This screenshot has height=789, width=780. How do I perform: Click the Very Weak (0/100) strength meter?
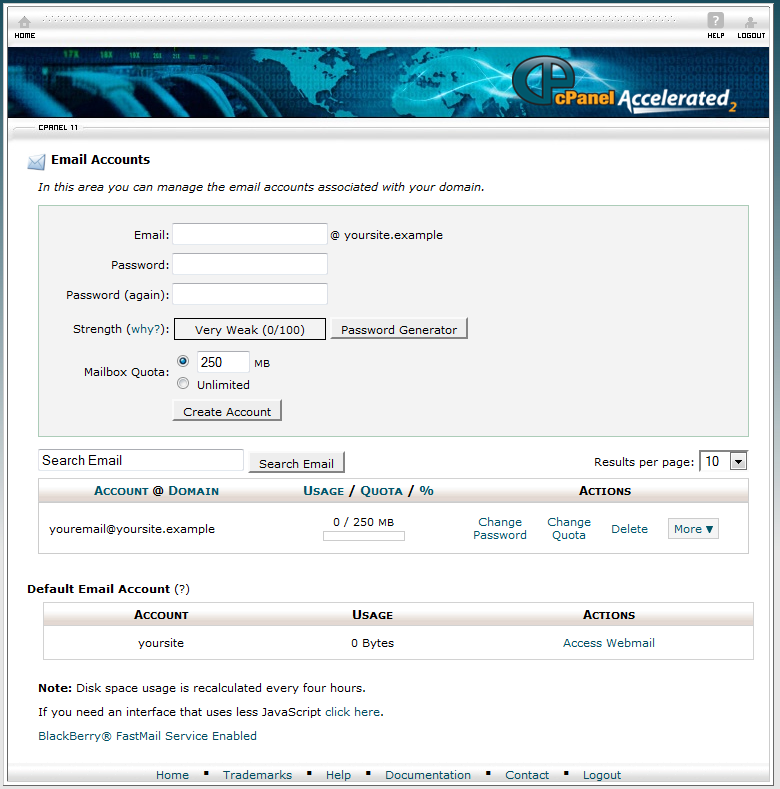point(250,329)
